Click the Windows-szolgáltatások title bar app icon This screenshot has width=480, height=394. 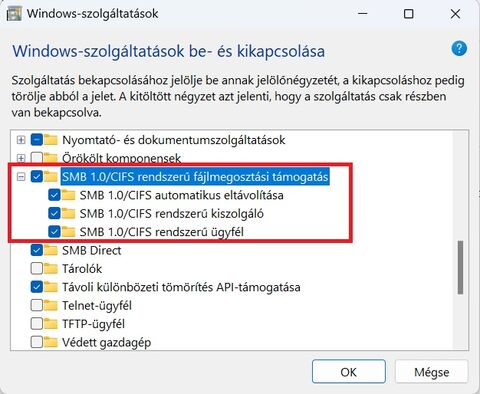tap(14, 14)
